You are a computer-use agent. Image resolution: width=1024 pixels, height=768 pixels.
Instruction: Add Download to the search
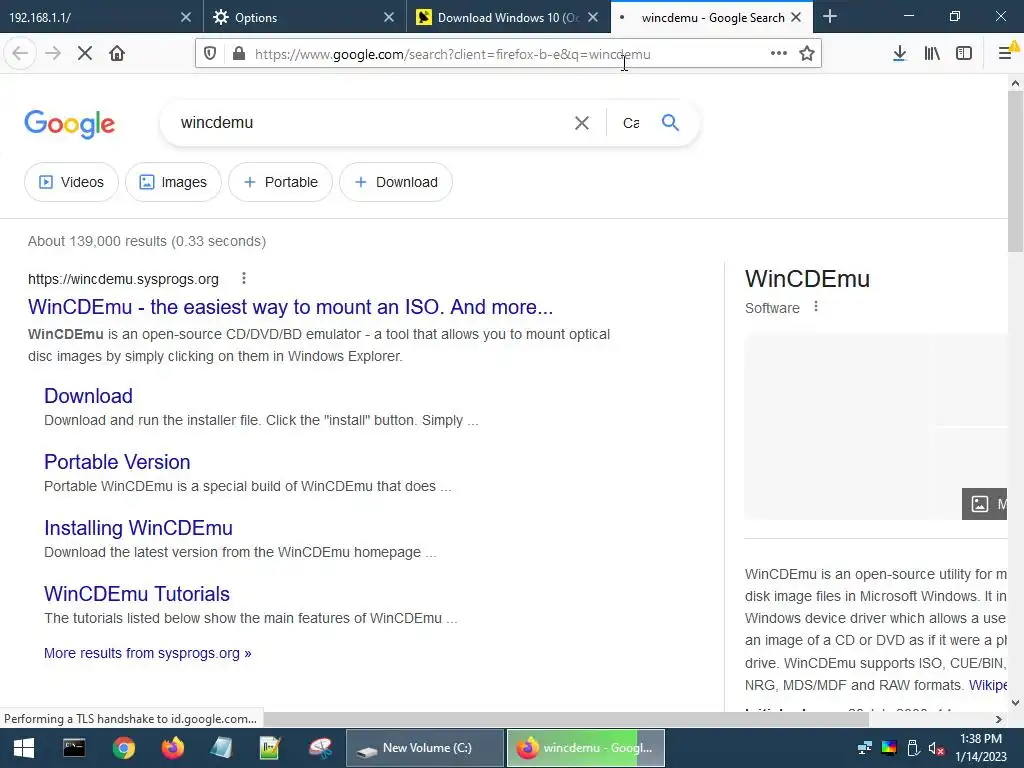pyautogui.click(x=396, y=182)
